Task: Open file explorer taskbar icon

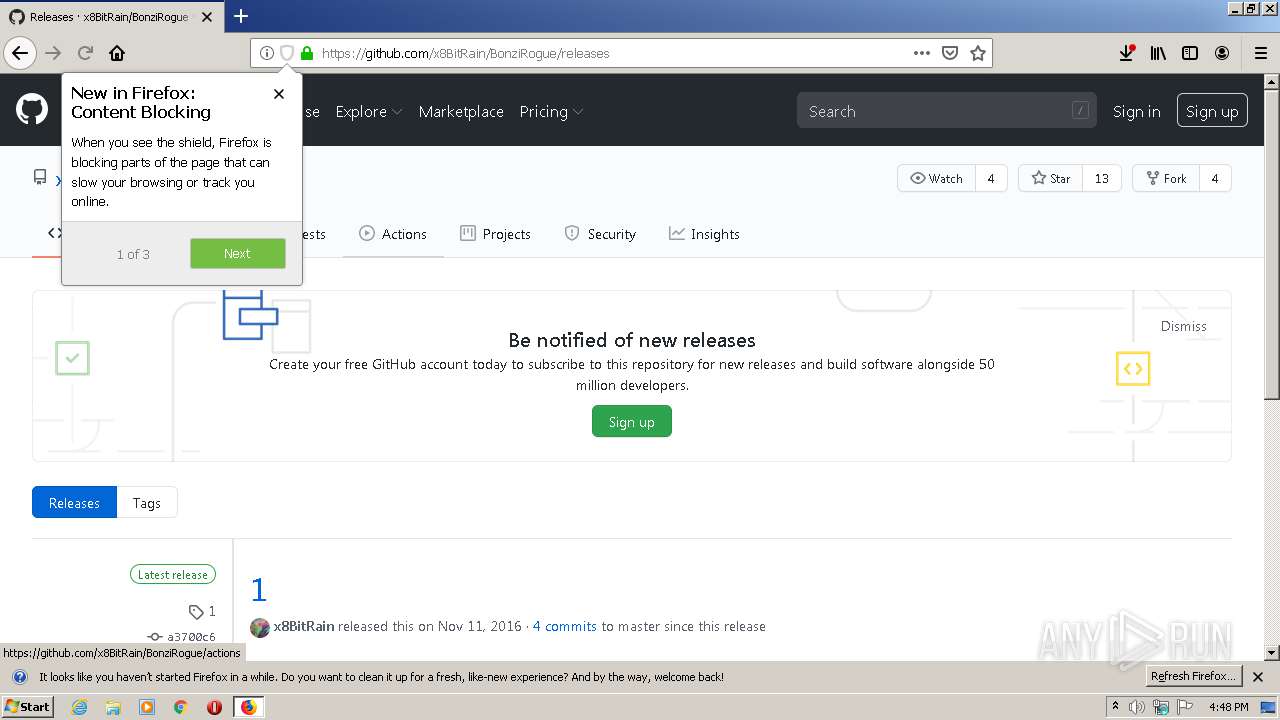Action: pyautogui.click(x=113, y=707)
